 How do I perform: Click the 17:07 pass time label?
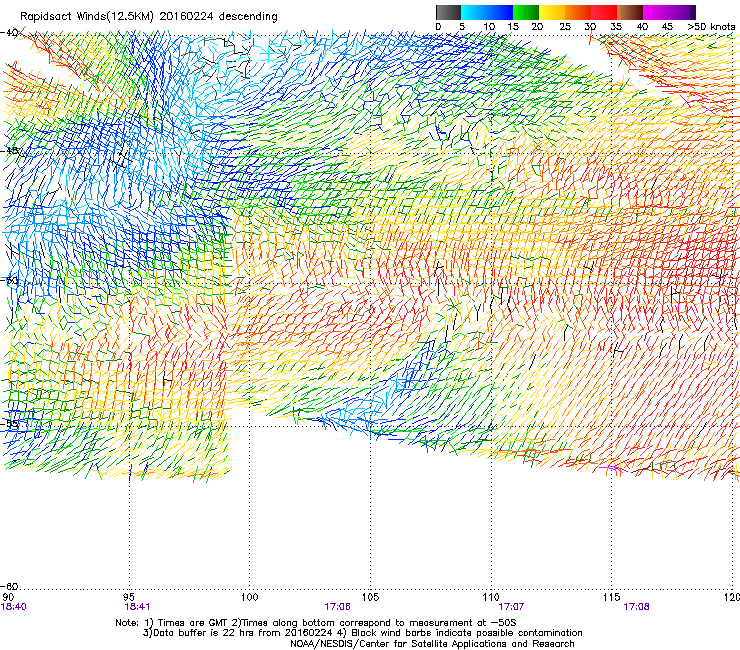point(511,607)
